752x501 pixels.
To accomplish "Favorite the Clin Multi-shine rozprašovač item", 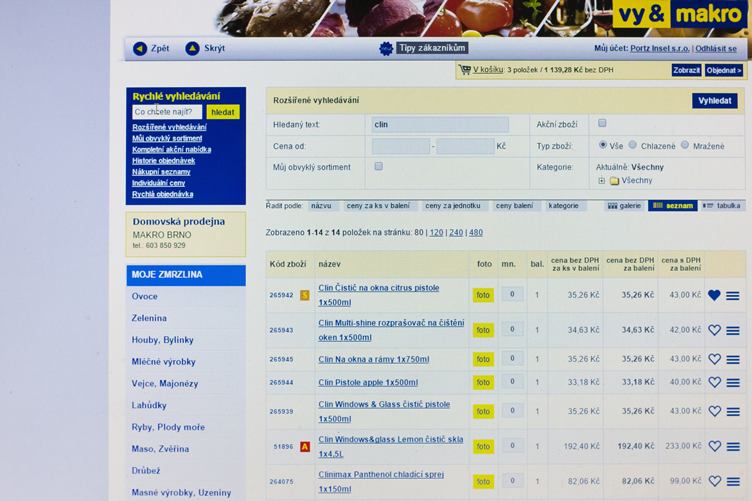I will 714,330.
